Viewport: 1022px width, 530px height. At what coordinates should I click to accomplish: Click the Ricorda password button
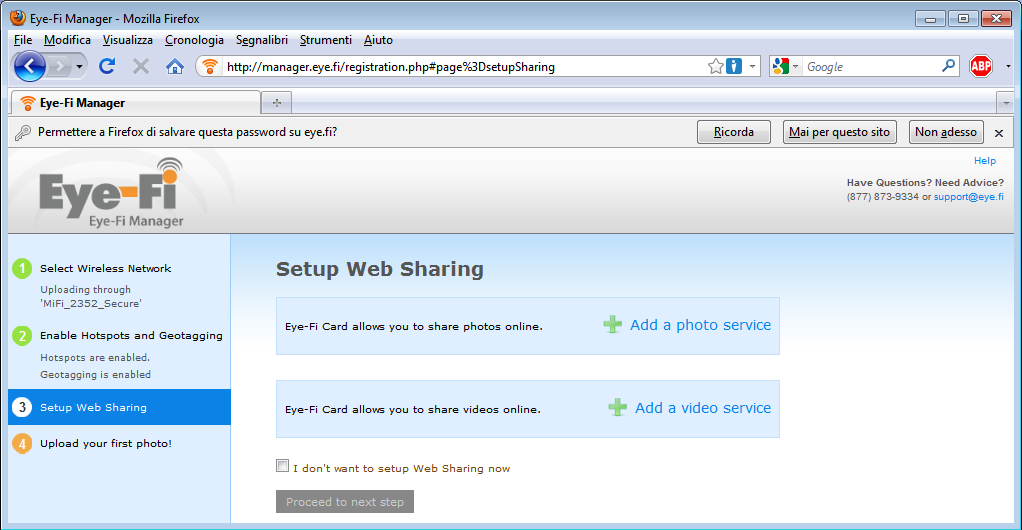pos(733,132)
